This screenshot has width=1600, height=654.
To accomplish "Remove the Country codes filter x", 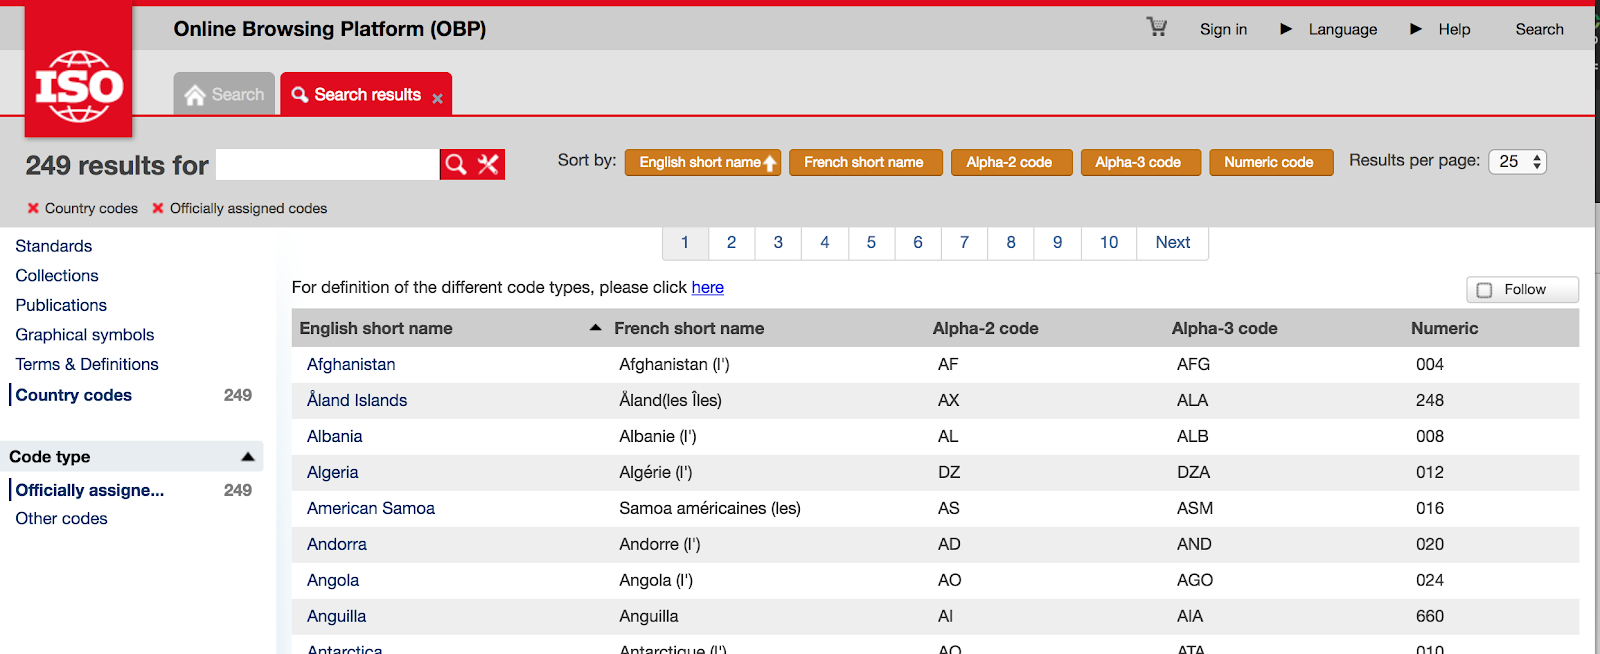I will pyautogui.click(x=33, y=208).
